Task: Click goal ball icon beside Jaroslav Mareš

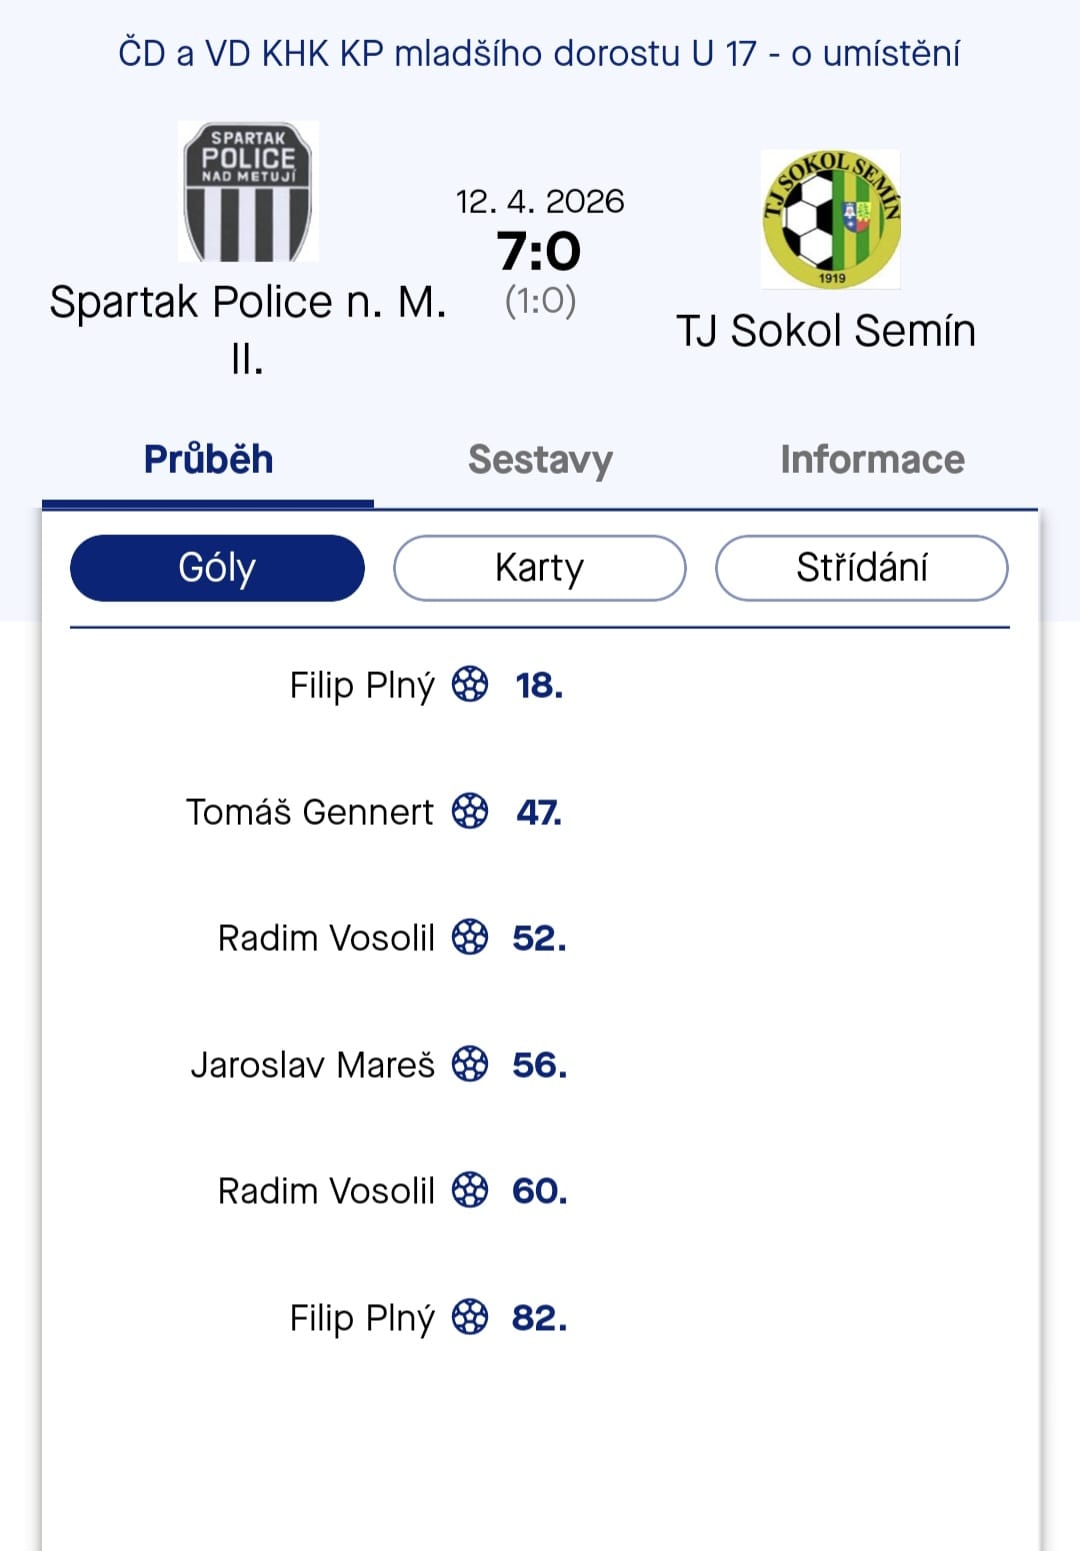Action: pos(470,1064)
